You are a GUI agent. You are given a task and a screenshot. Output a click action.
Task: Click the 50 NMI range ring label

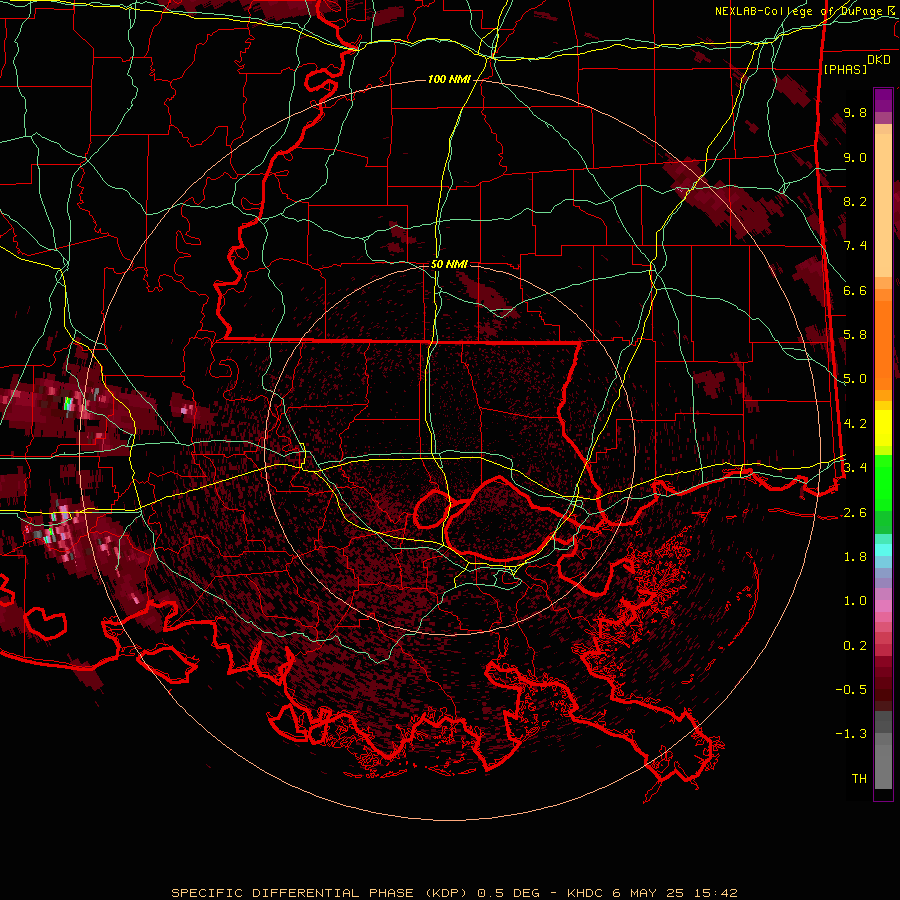[449, 264]
